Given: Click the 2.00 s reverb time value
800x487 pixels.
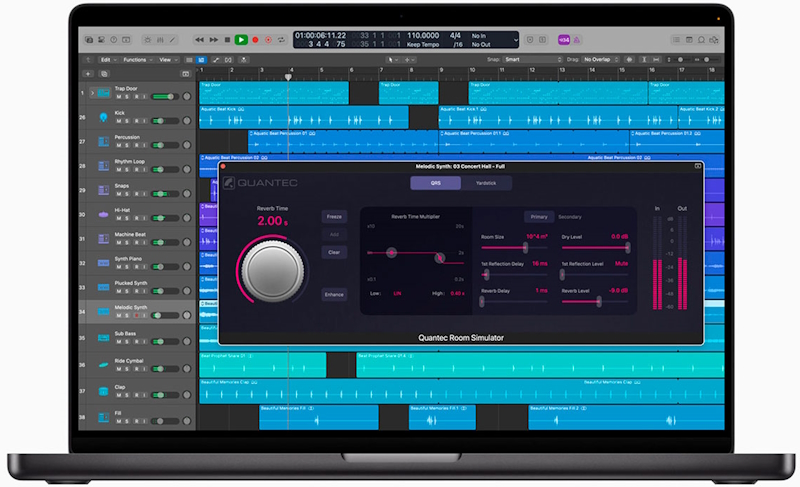Looking at the screenshot, I should tap(272, 221).
